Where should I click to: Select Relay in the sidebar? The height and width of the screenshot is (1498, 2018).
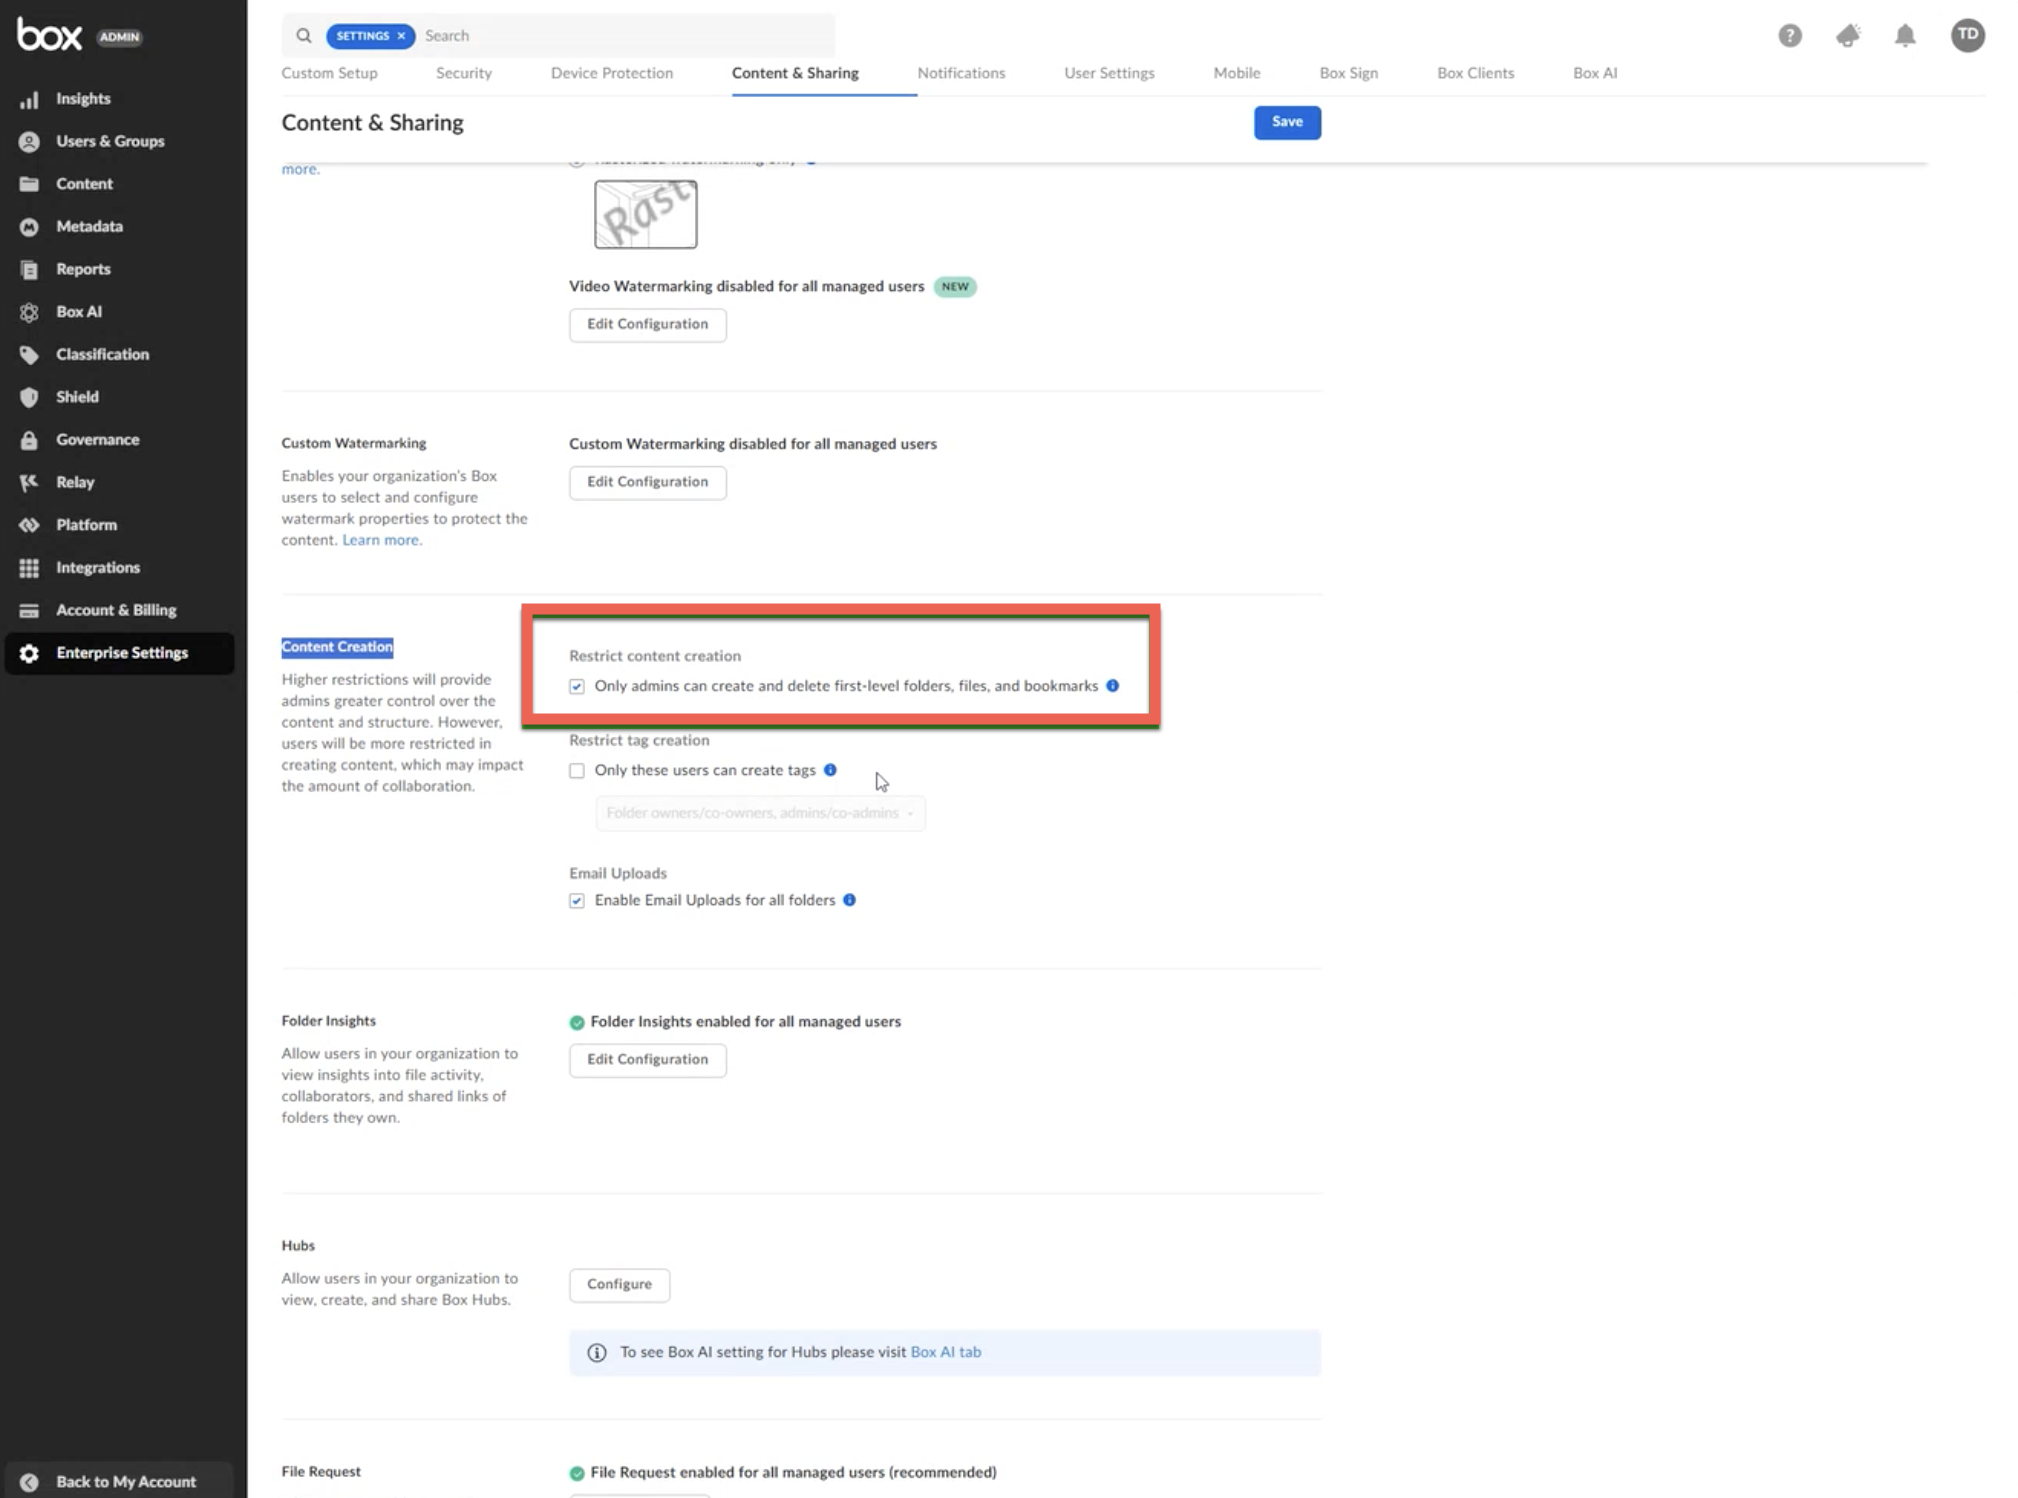(75, 482)
